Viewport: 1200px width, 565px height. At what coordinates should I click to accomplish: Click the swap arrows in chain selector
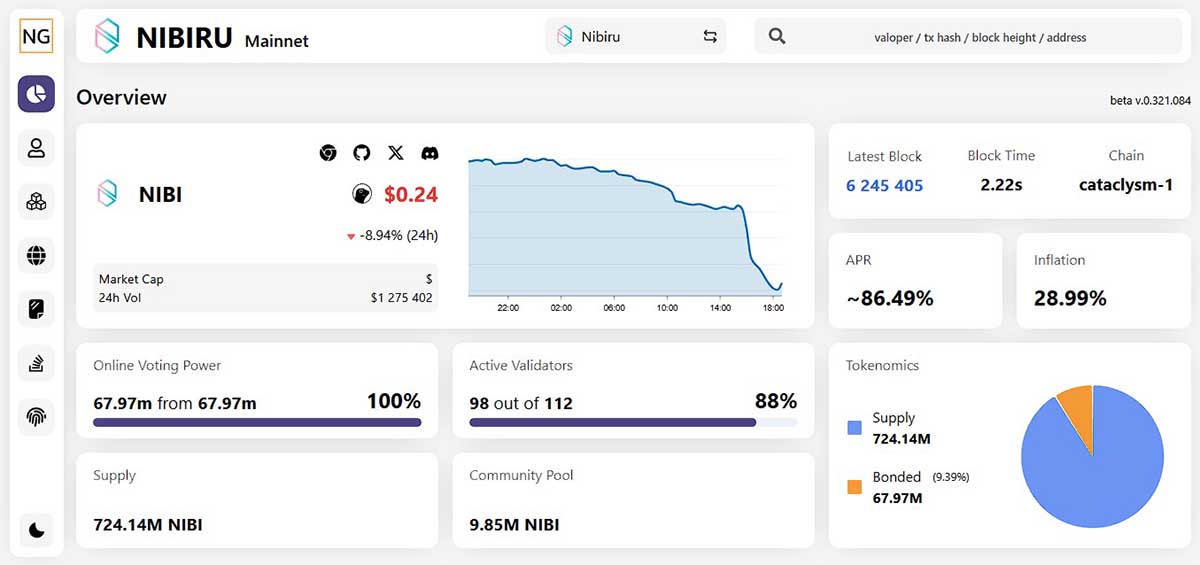pyautogui.click(x=710, y=37)
